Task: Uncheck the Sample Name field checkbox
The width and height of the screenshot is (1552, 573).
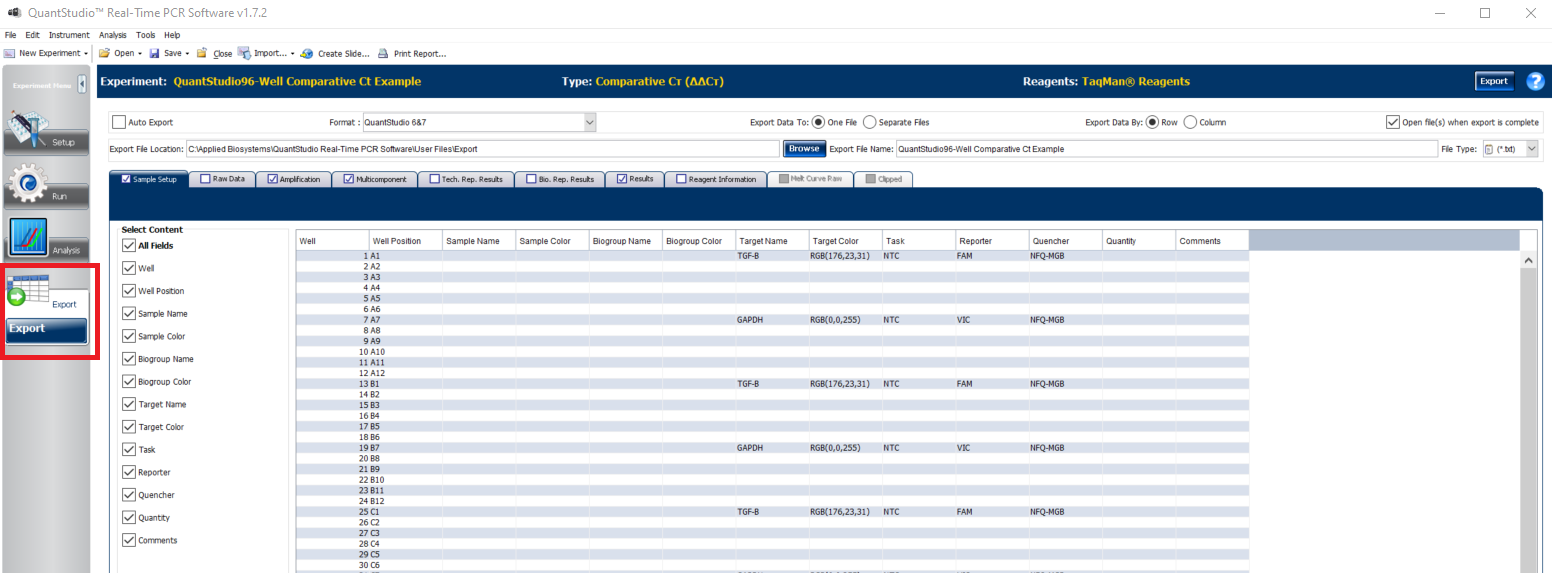Action: click(128, 314)
